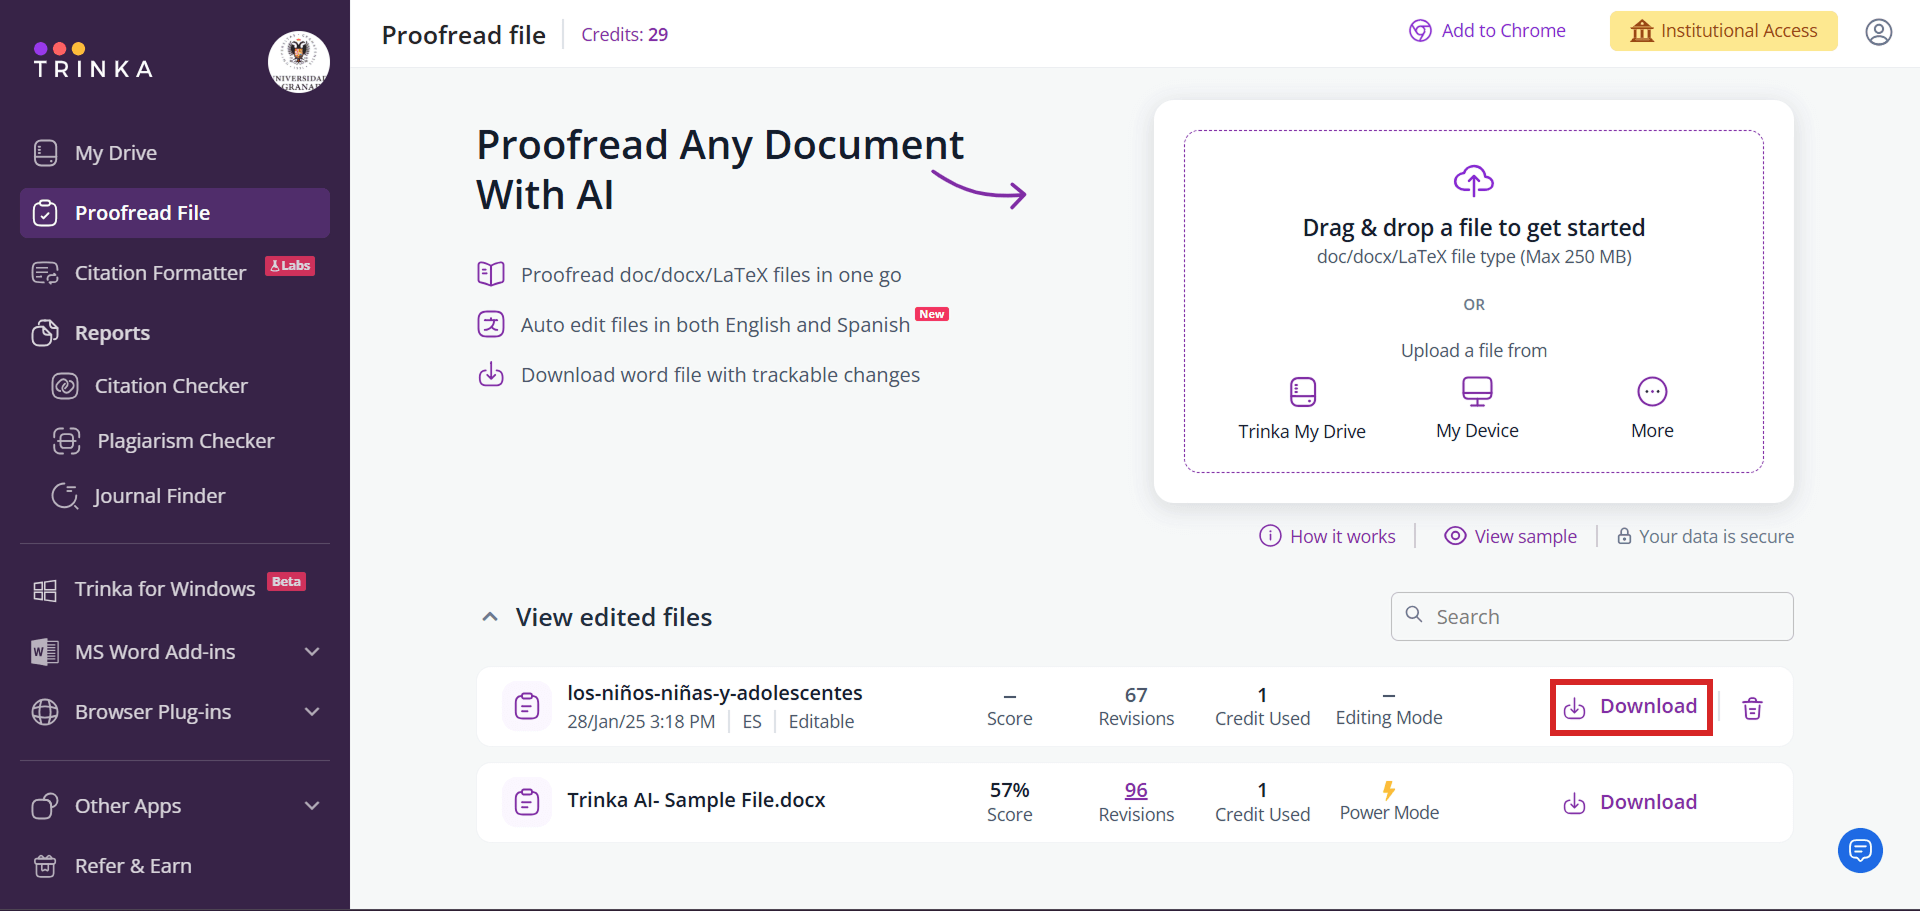
Task: Click the How it works link
Action: [x=1327, y=536]
